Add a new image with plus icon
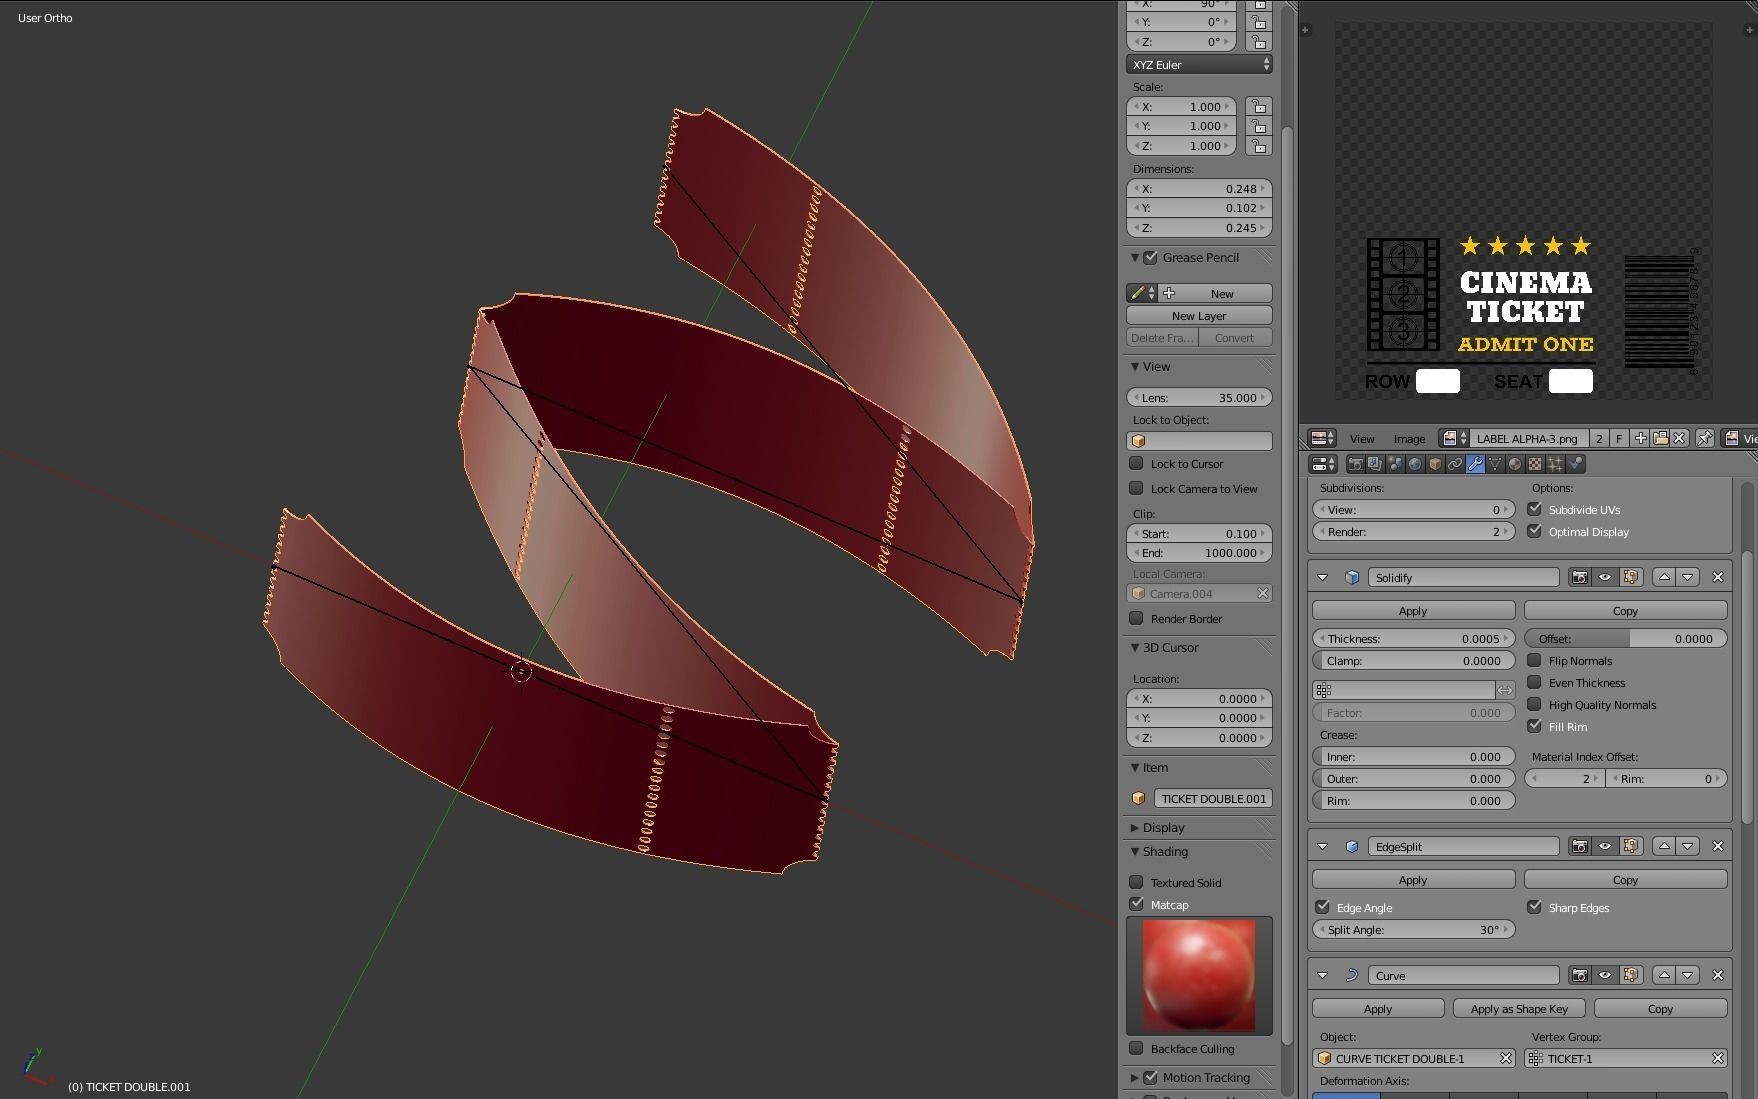 tap(1640, 438)
